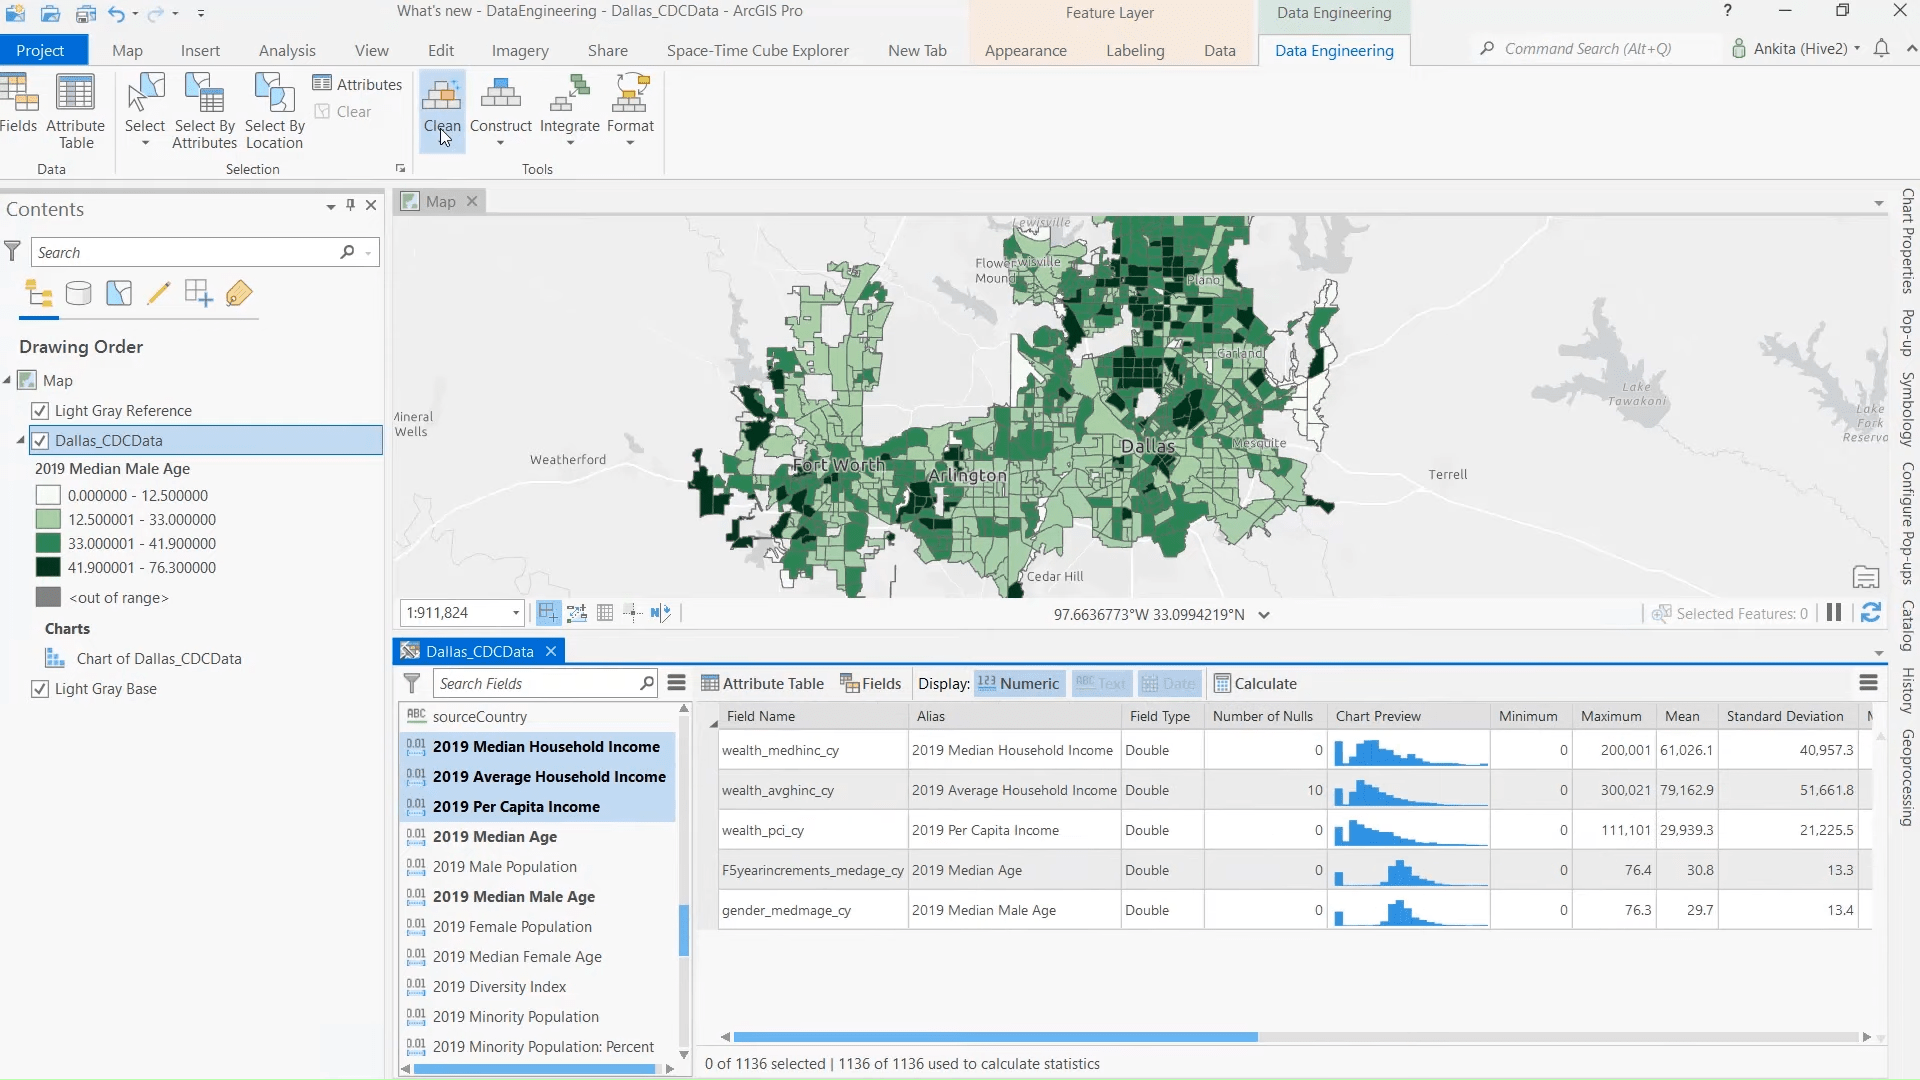Image resolution: width=1920 pixels, height=1080 pixels.
Task: Open the fields list hamburger menu
Action: [x=677, y=683]
